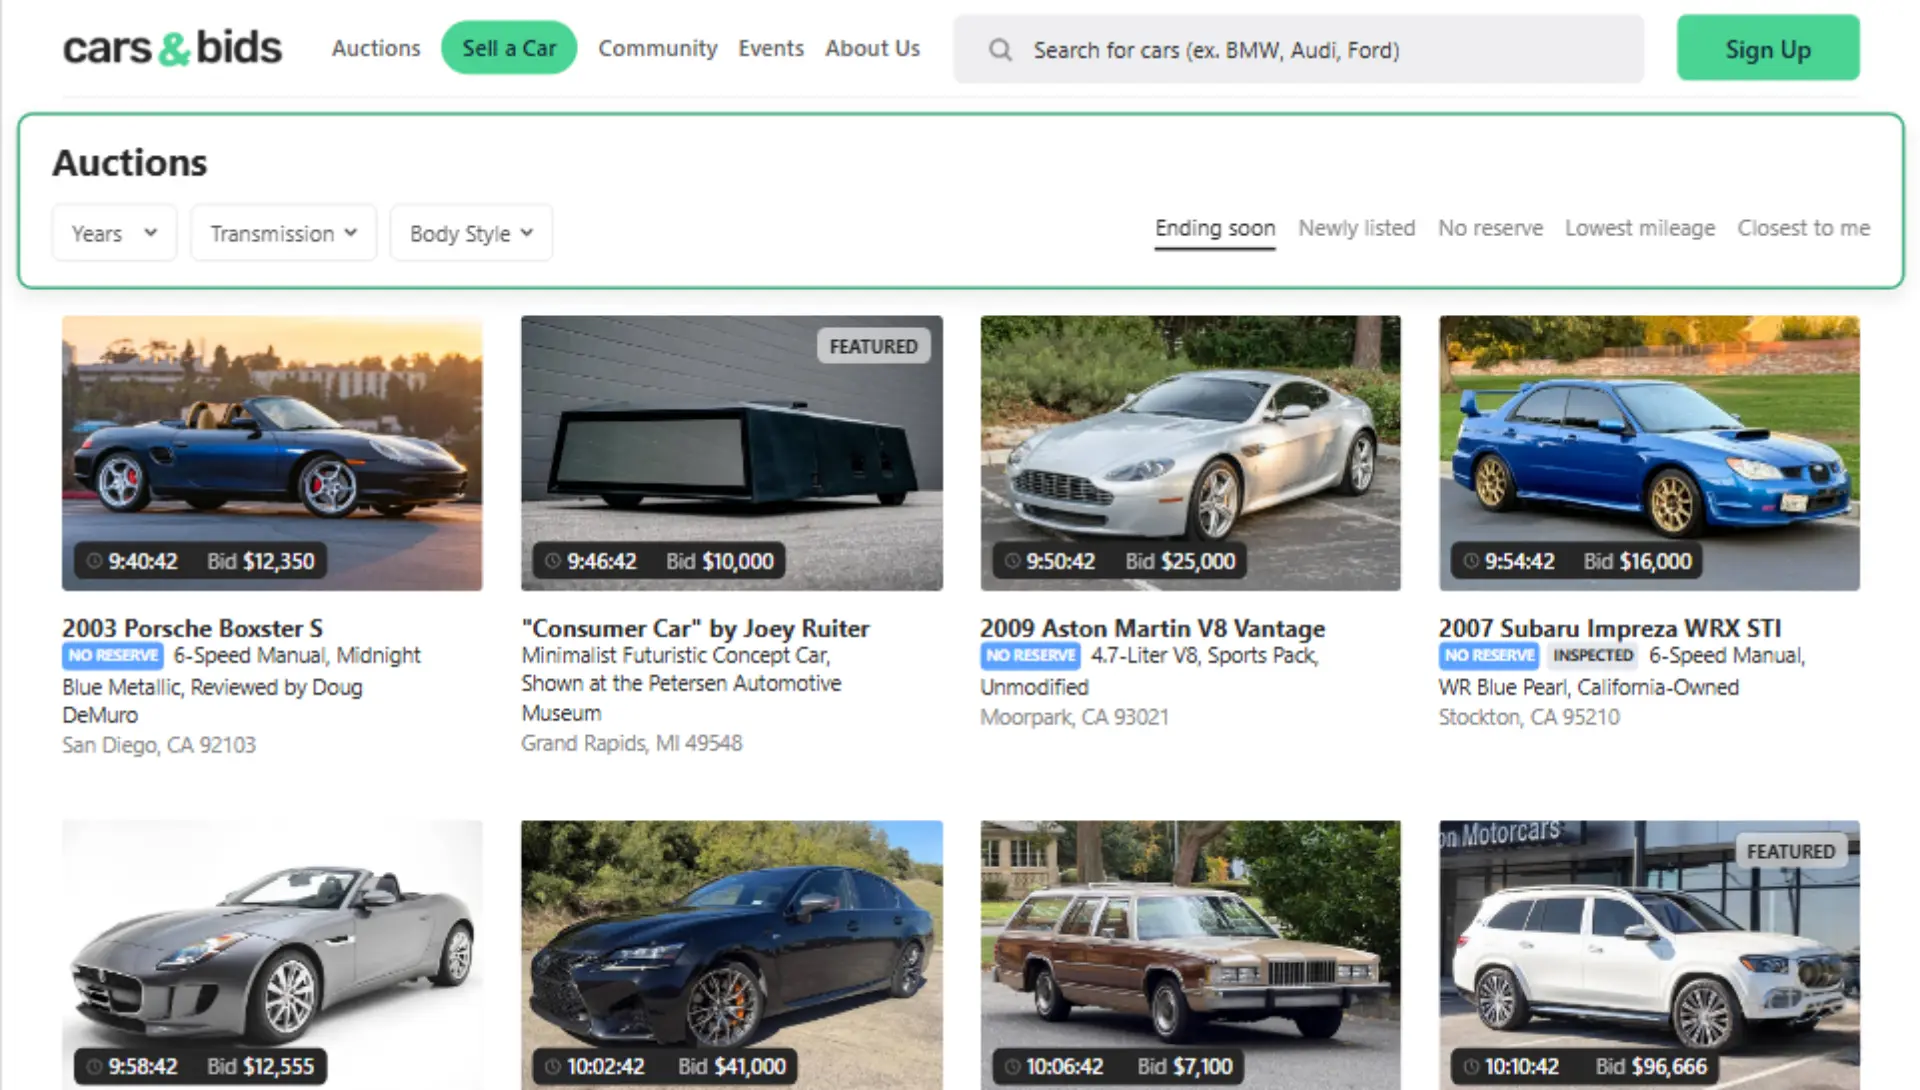This screenshot has width=1920, height=1090.
Task: Open the 2009 Aston Martin V8 Vantage title
Action: click(1152, 628)
